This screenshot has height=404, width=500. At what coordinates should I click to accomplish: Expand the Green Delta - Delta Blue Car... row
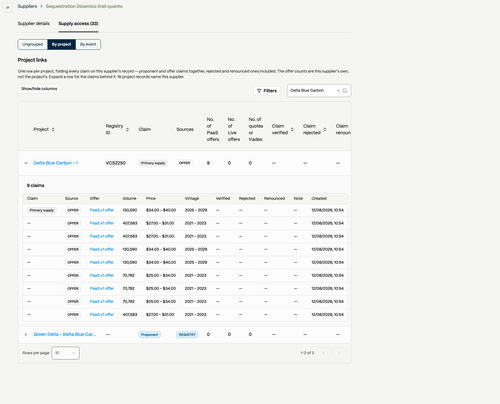point(26,335)
